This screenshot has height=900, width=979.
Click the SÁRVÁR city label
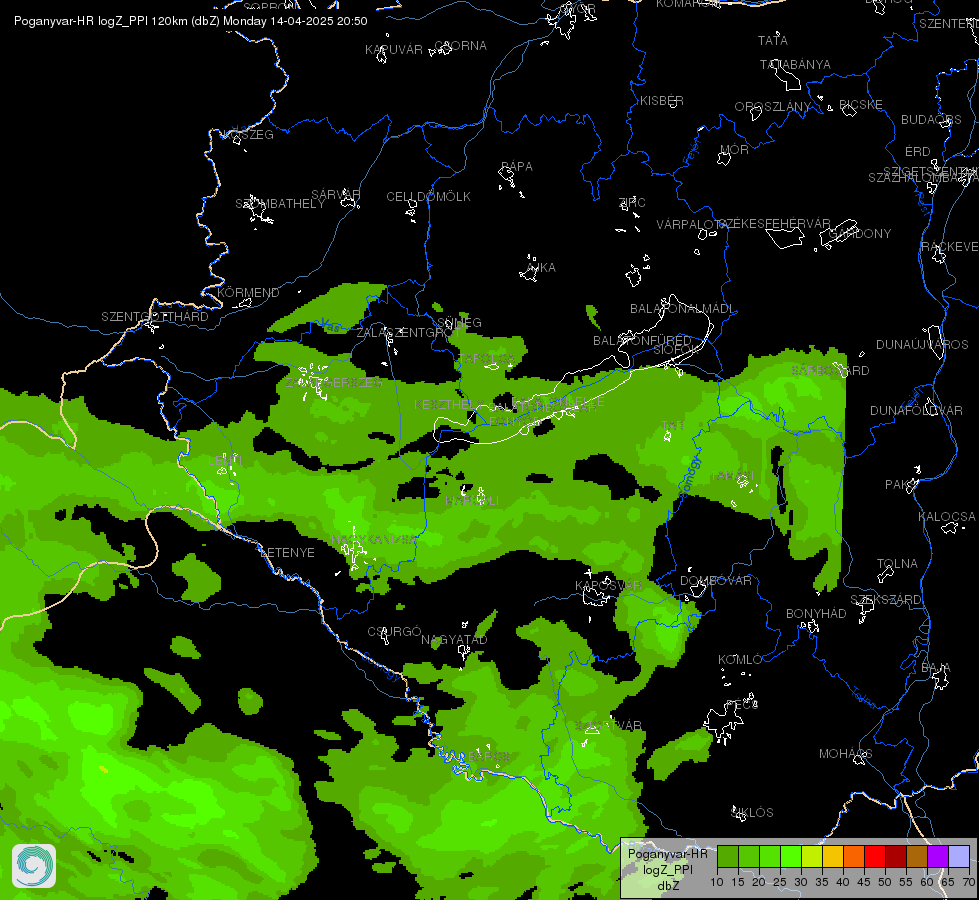pyautogui.click(x=336, y=195)
